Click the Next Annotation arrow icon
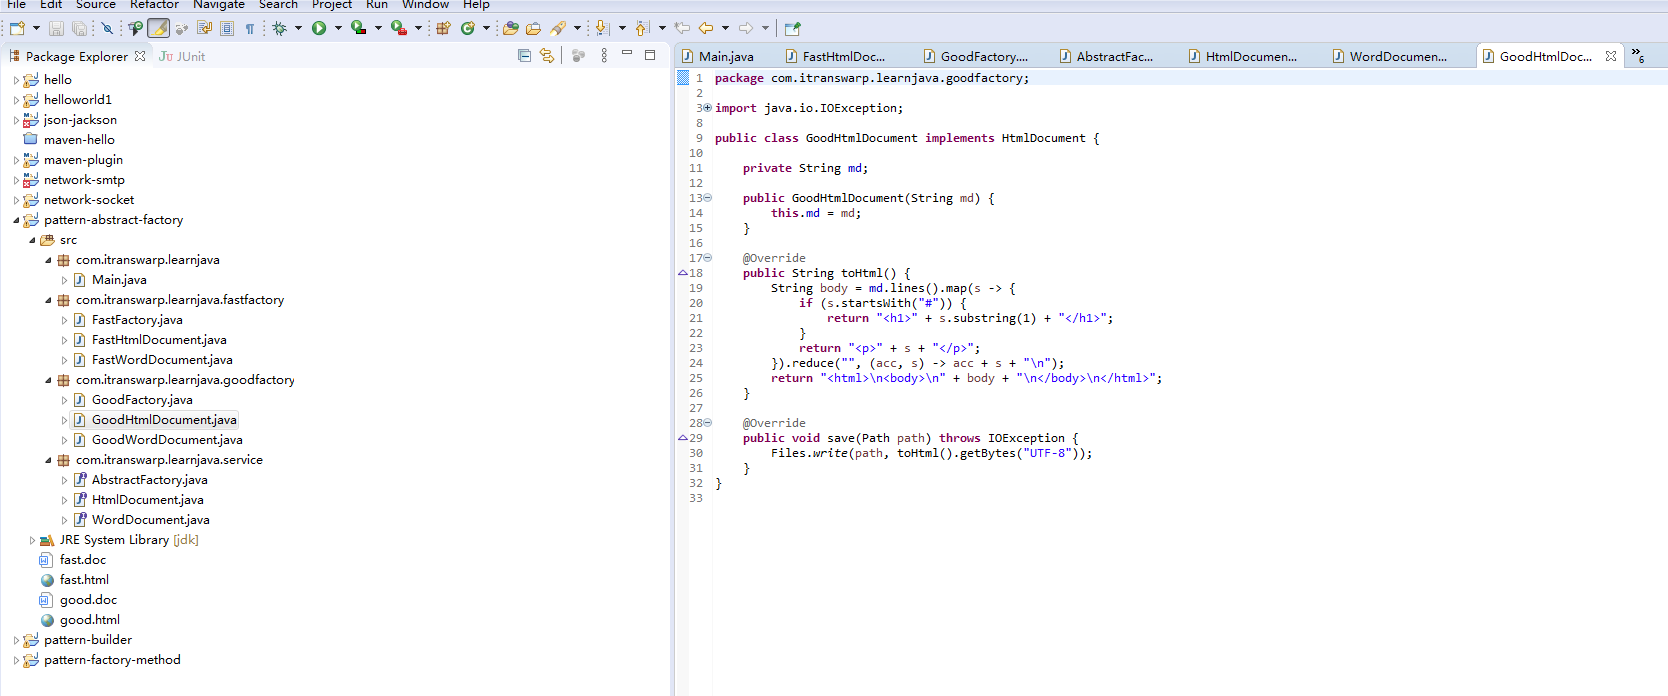 point(602,28)
